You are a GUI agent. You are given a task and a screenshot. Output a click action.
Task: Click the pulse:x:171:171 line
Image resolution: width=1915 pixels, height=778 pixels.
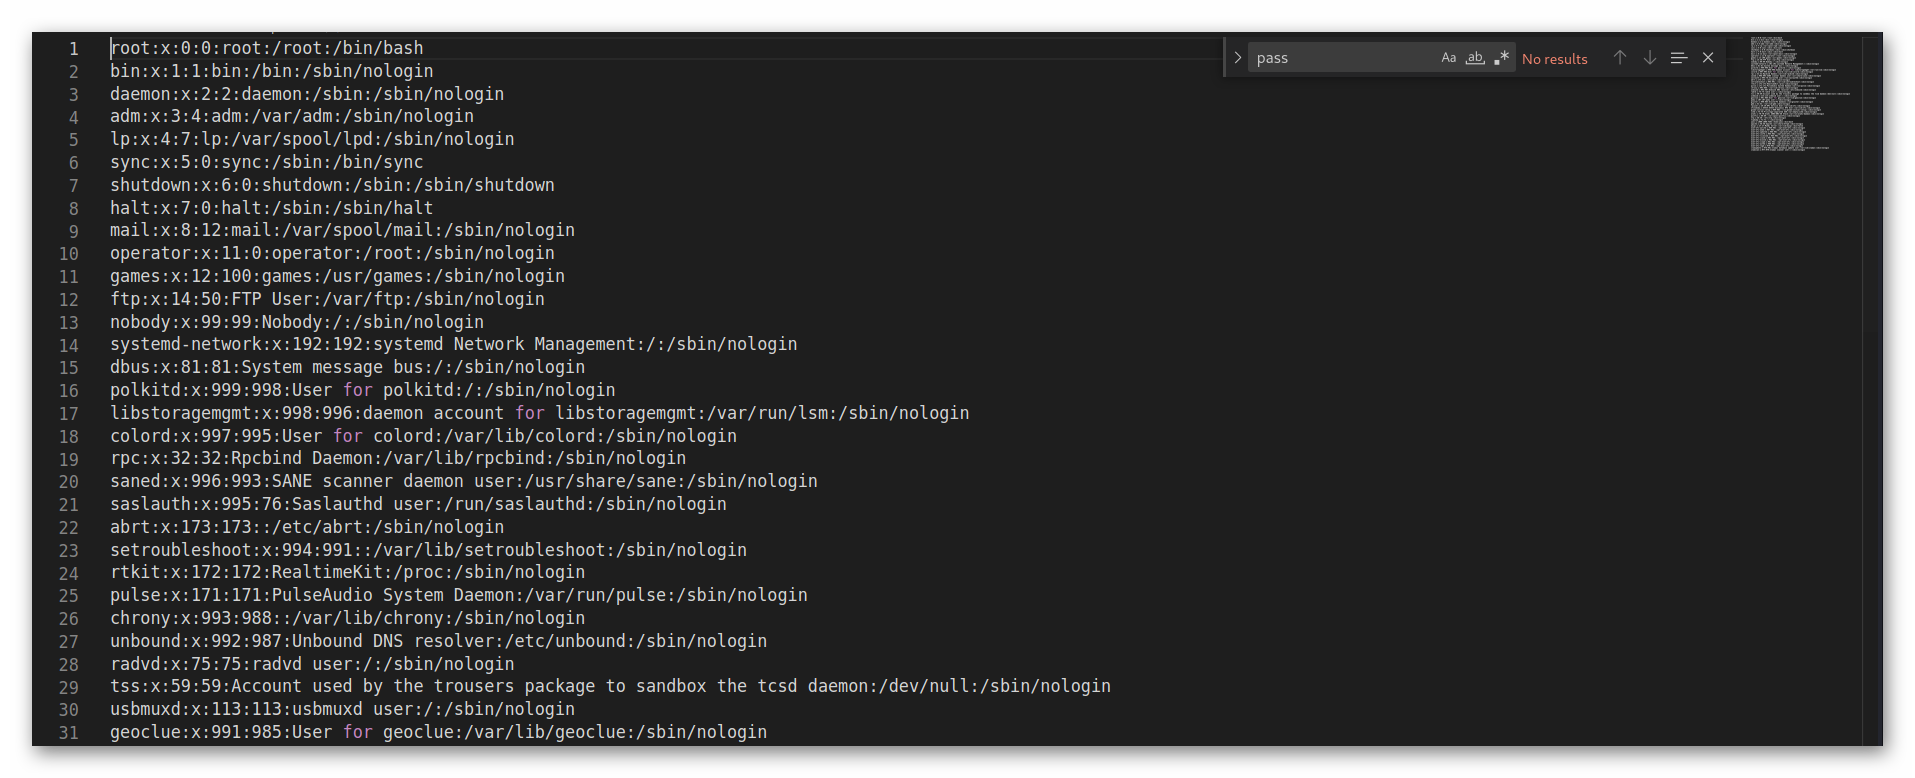click(459, 595)
